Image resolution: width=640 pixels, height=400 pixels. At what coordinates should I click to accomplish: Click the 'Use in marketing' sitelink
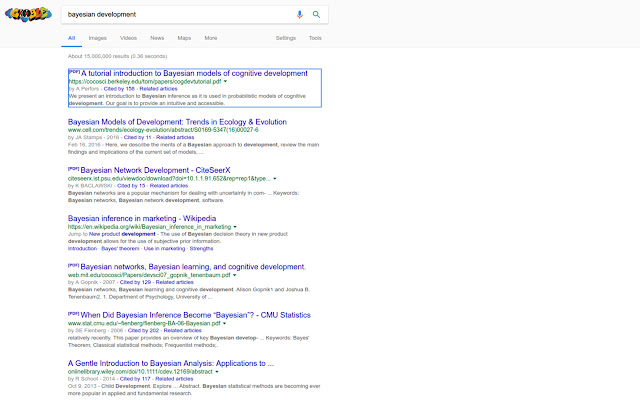click(164, 249)
